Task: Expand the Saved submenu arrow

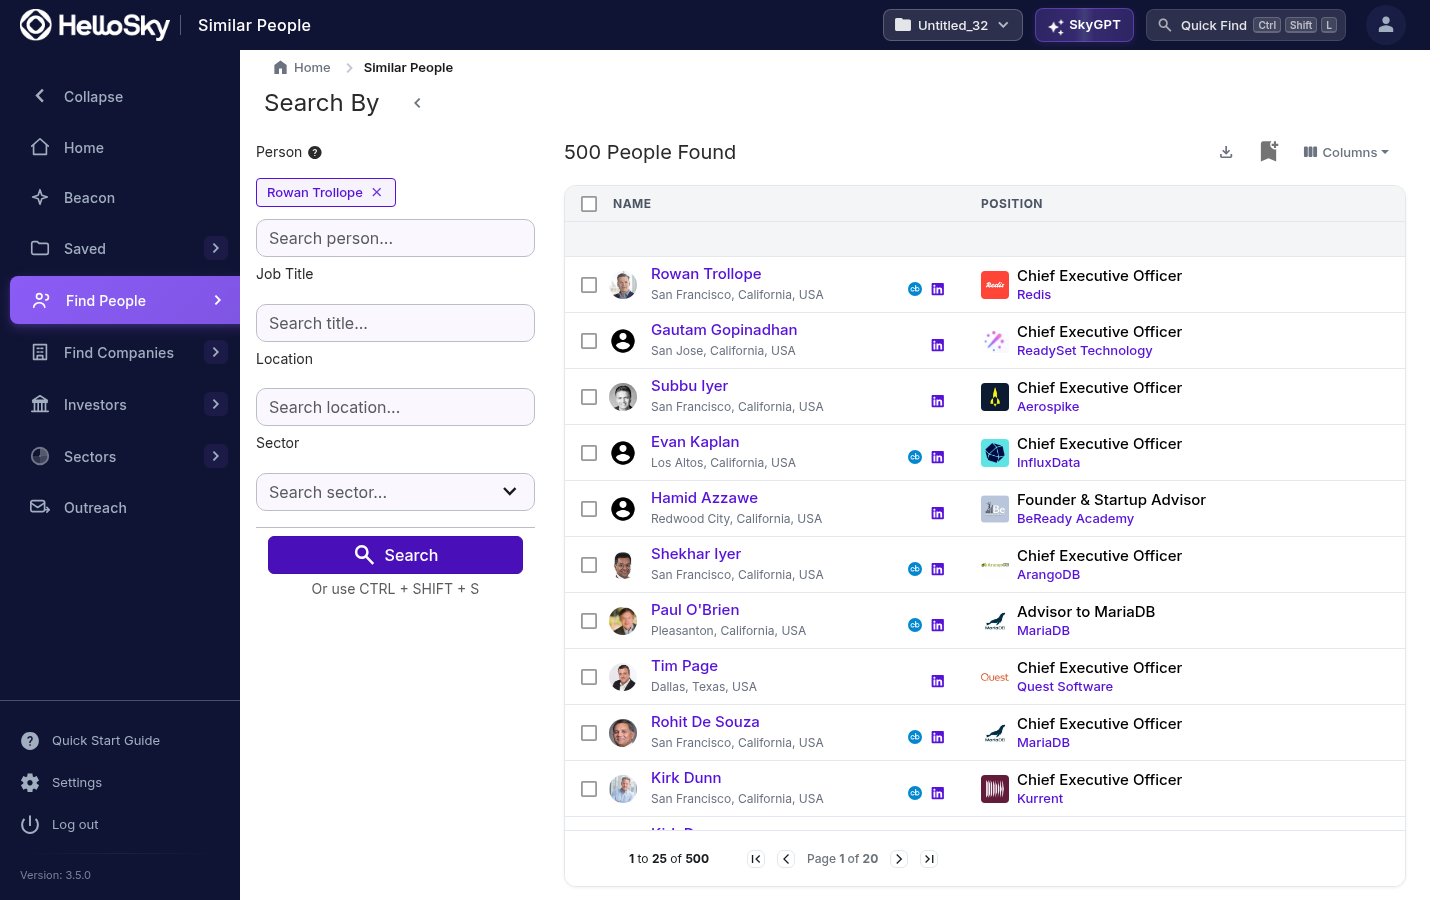Action: (x=216, y=248)
